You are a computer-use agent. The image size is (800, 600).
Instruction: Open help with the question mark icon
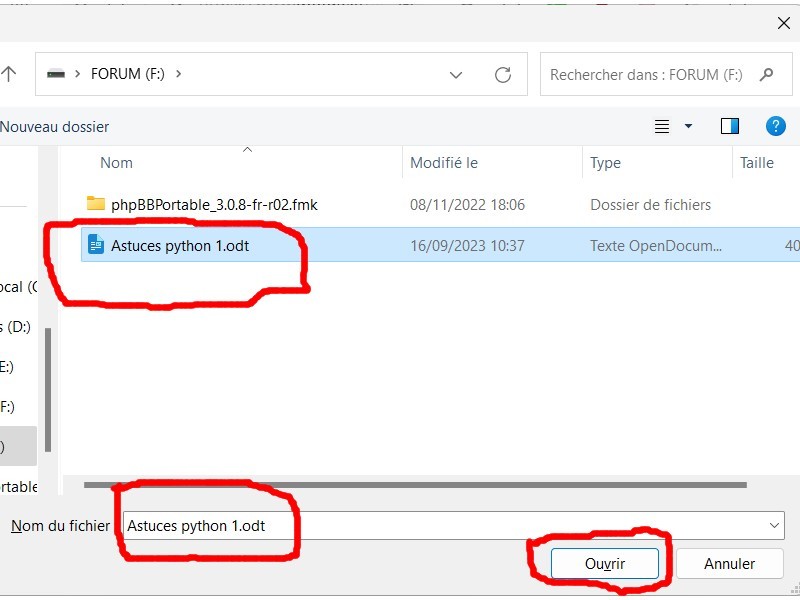[775, 126]
